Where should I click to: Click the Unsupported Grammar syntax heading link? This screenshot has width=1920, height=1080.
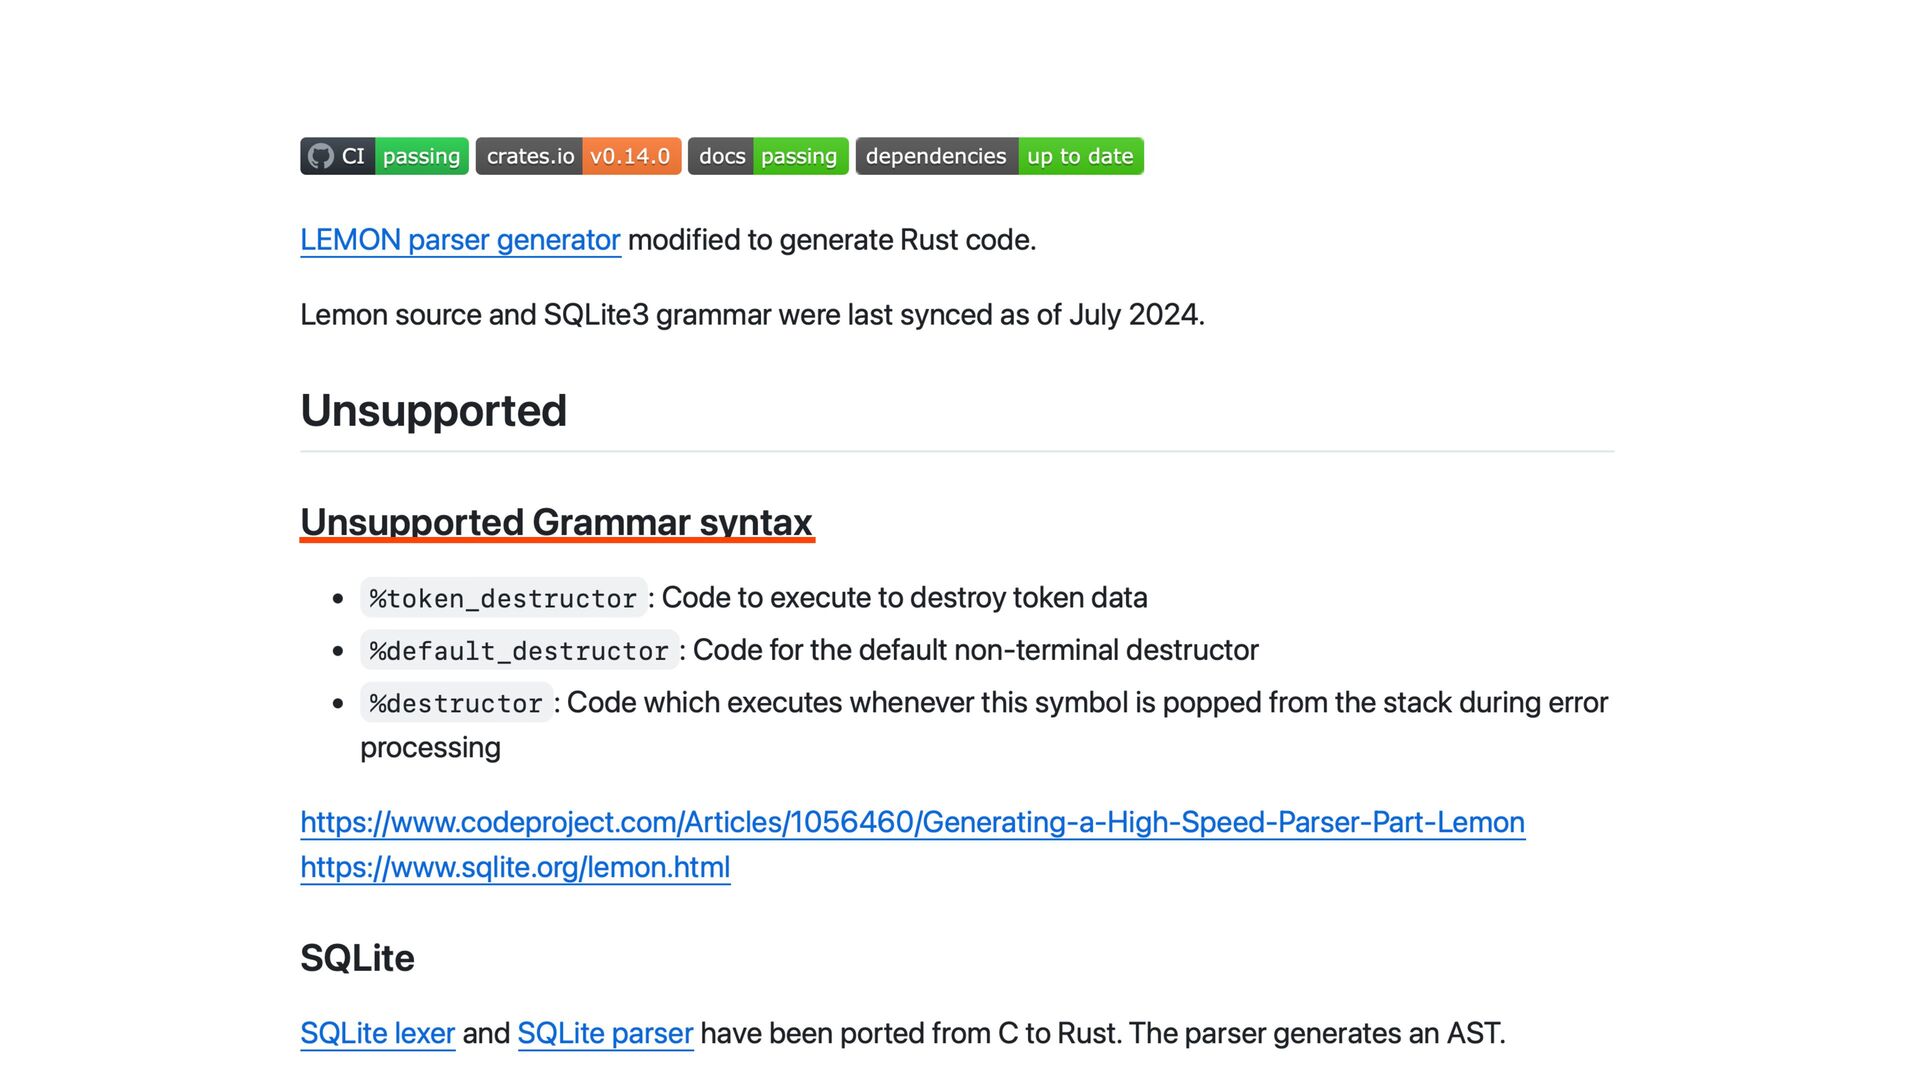coord(556,522)
